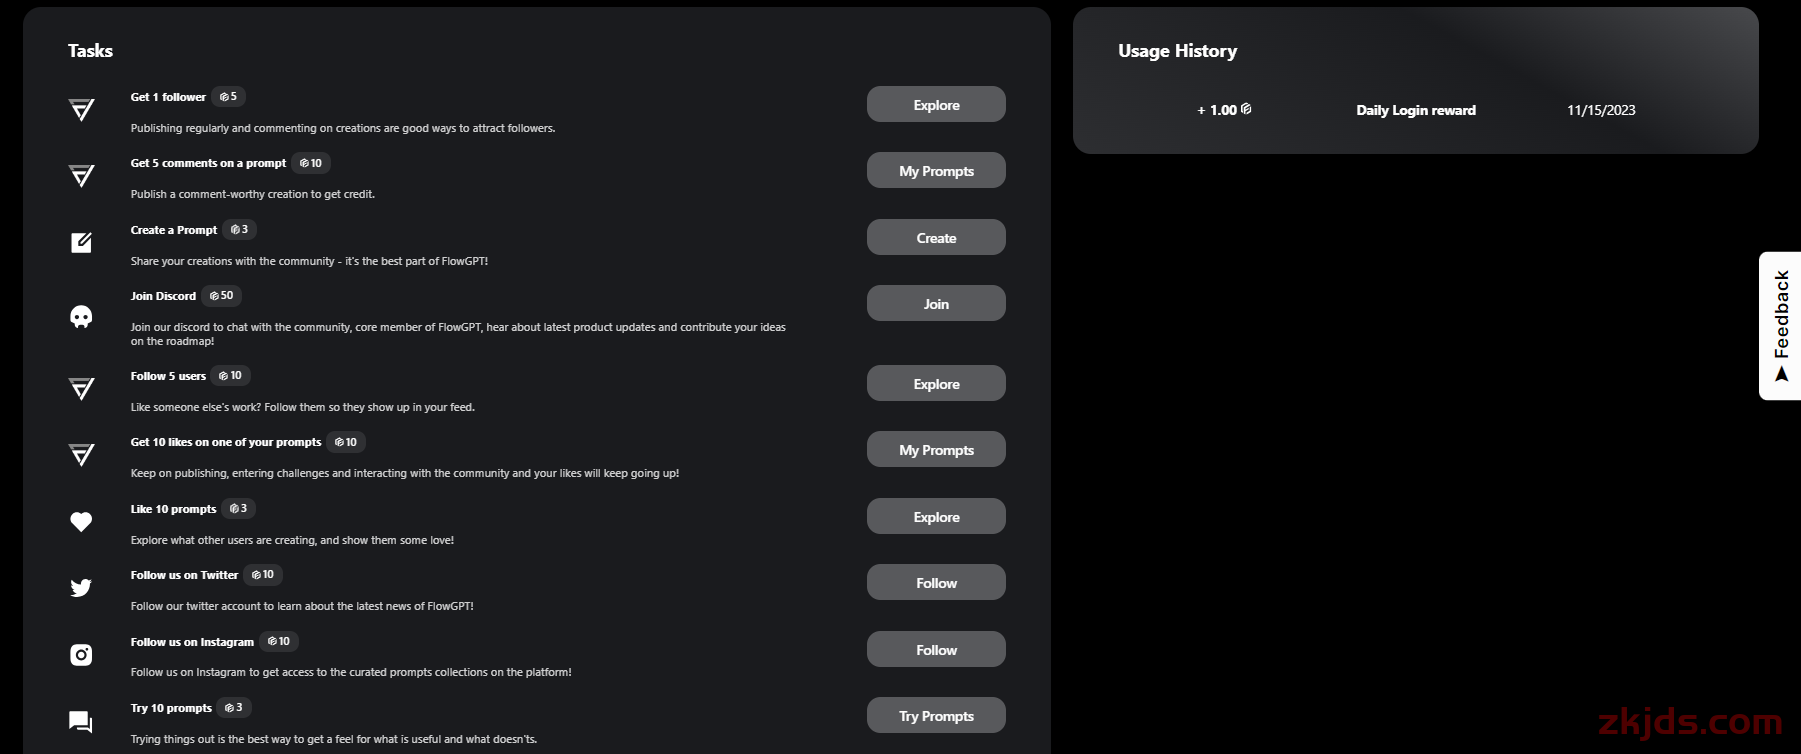This screenshot has width=1801, height=754.
Task: Open My Prompts for the 5 comments task
Action: (936, 170)
